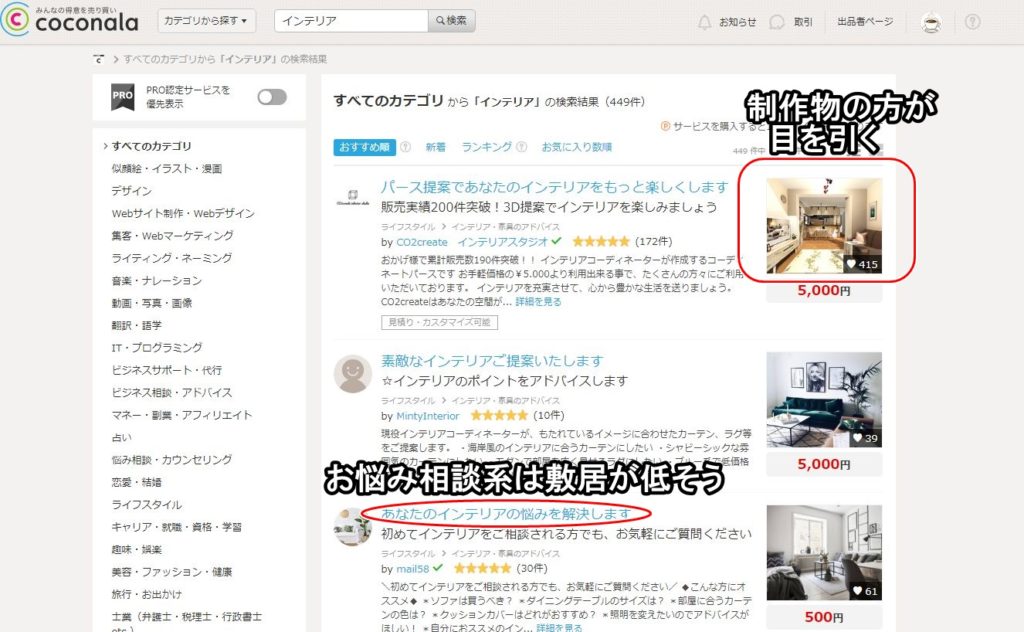Select Webサイト制作・Webデザイン category
The width and height of the screenshot is (1024, 632).
coord(183,213)
